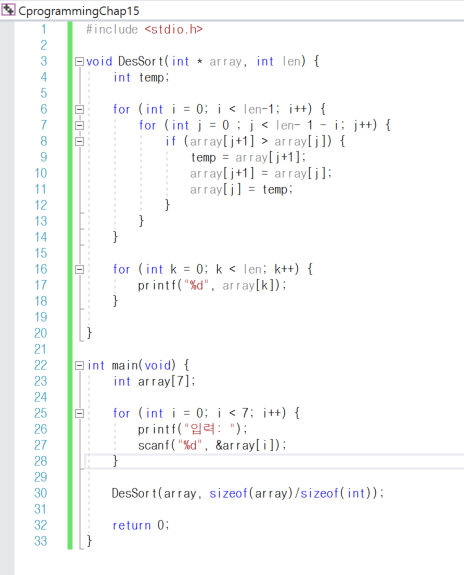The image size is (464, 575).
Task: Click line number 33 in the gutter
Action: coord(41,541)
